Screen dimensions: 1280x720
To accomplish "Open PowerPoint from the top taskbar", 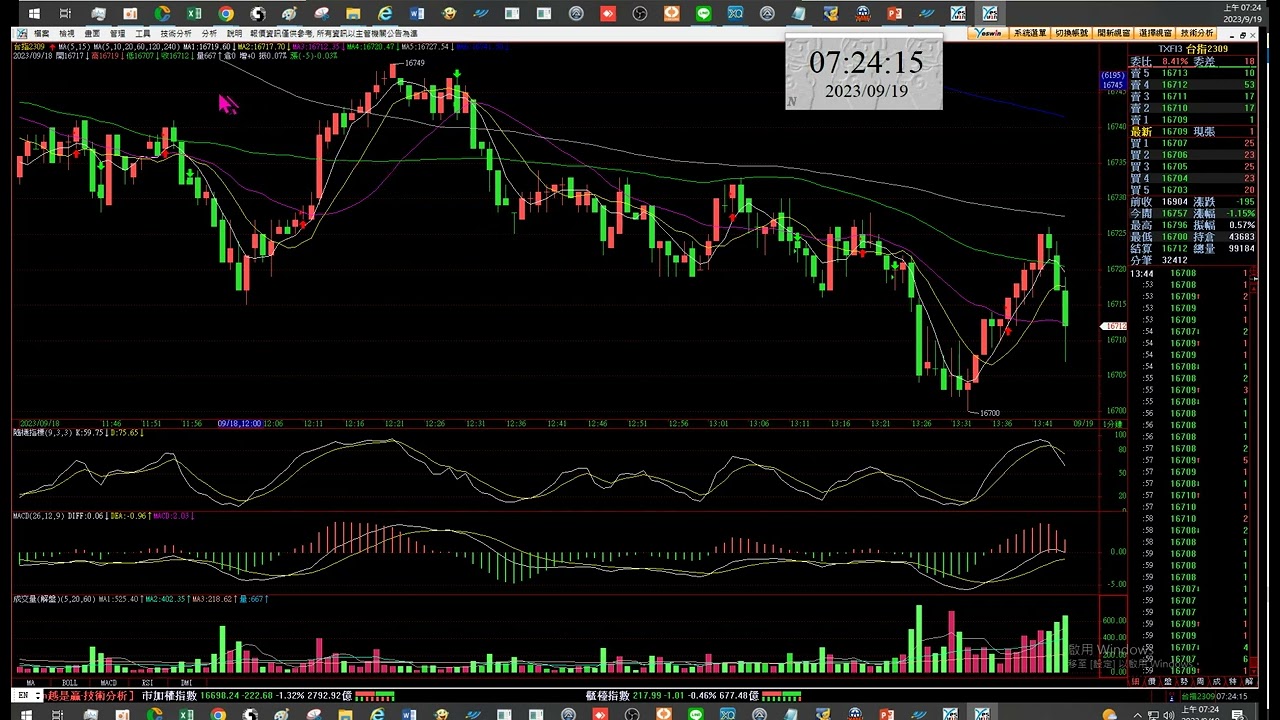I will click(894, 13).
